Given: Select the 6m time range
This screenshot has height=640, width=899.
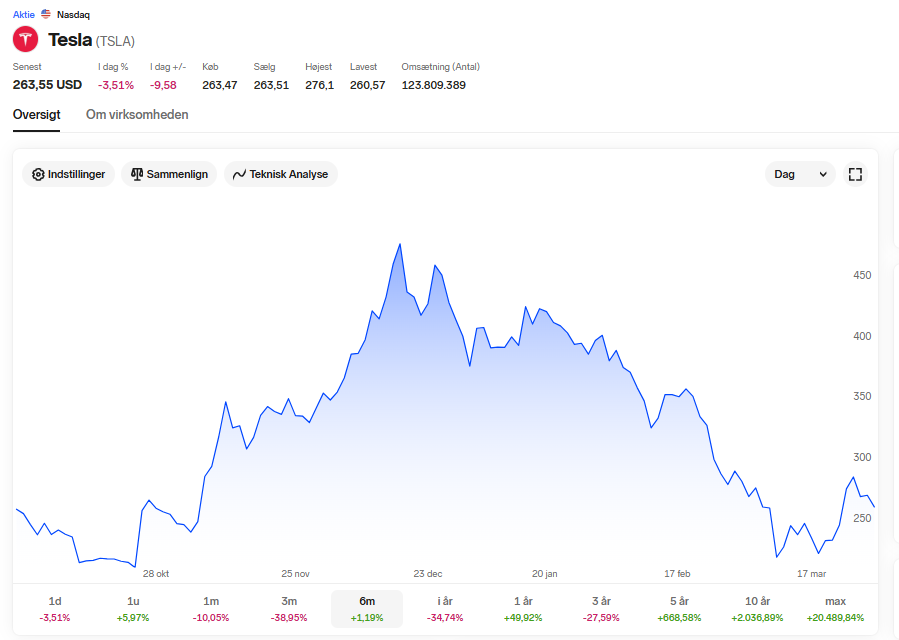Looking at the screenshot, I should (367, 608).
